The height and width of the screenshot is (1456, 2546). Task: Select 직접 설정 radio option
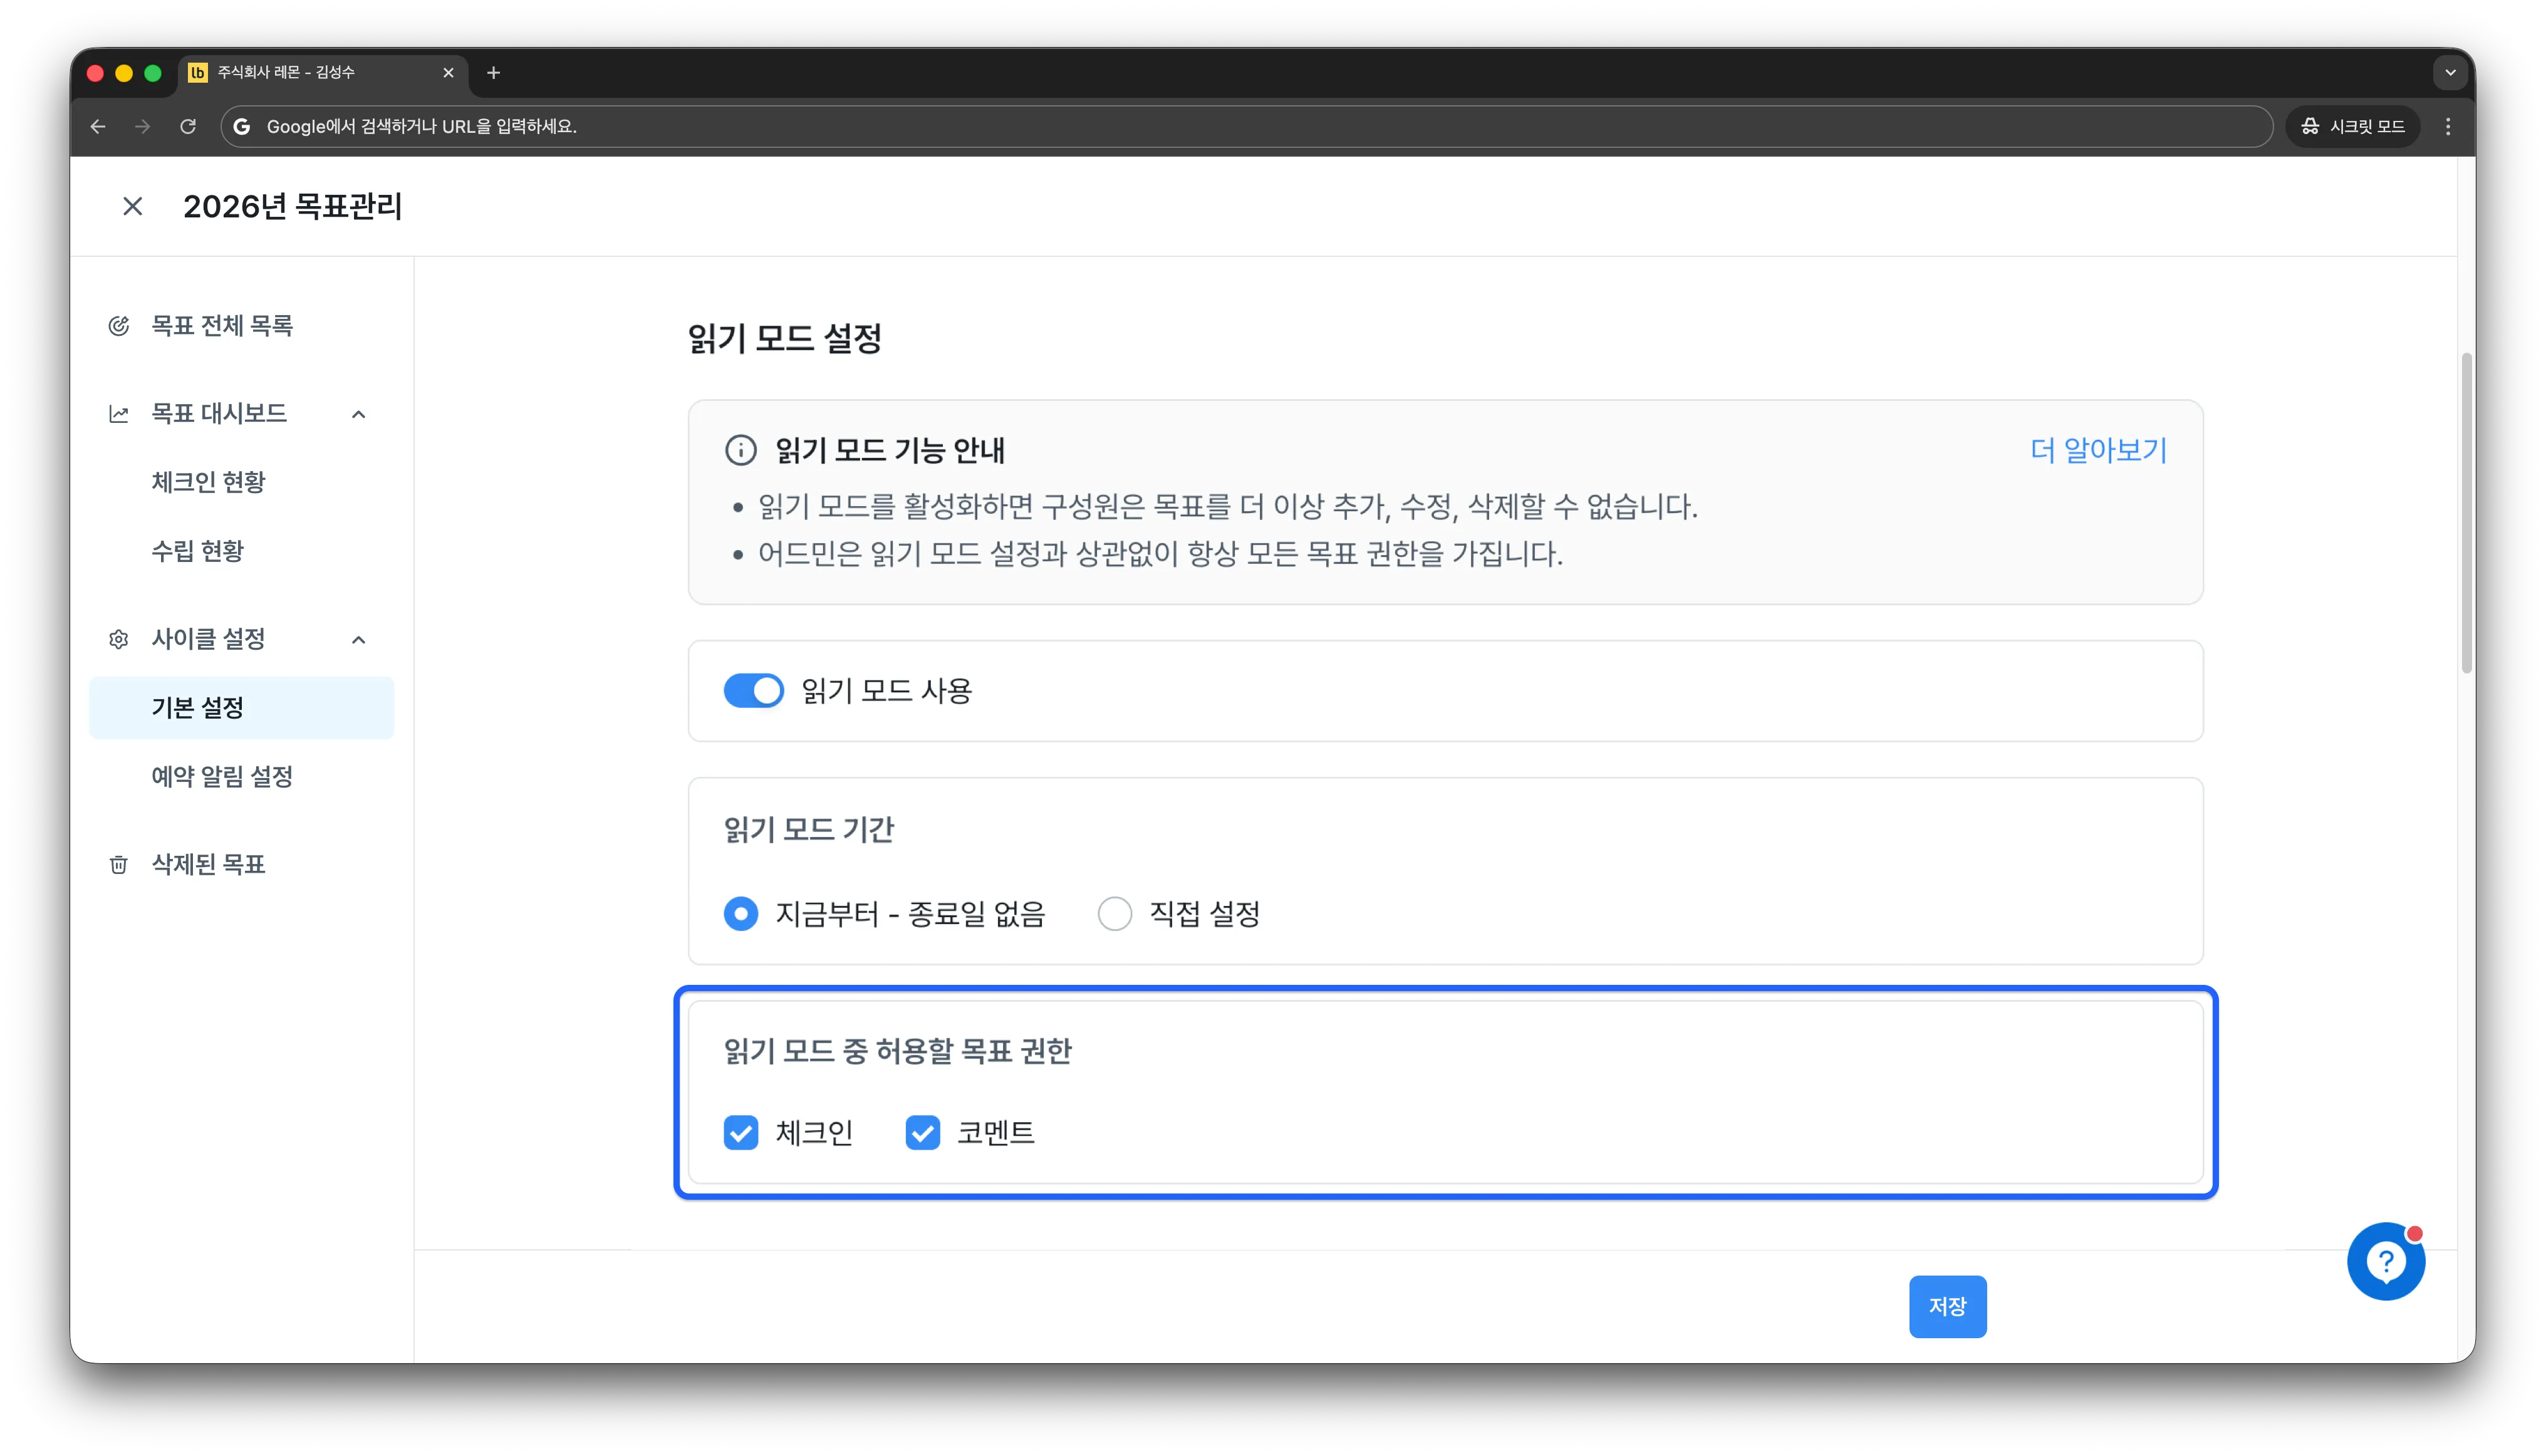point(1114,913)
